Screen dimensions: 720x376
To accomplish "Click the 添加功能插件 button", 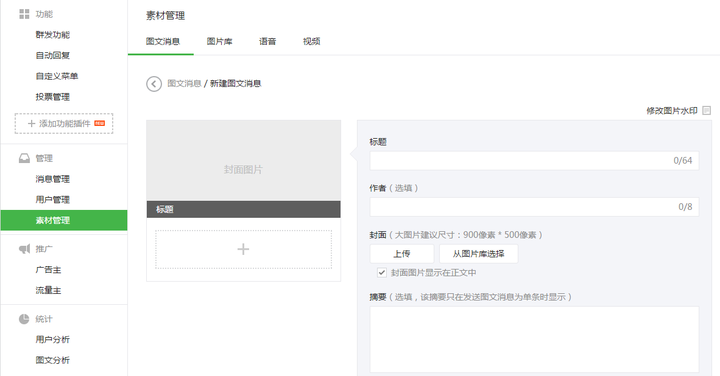I will coord(64,123).
